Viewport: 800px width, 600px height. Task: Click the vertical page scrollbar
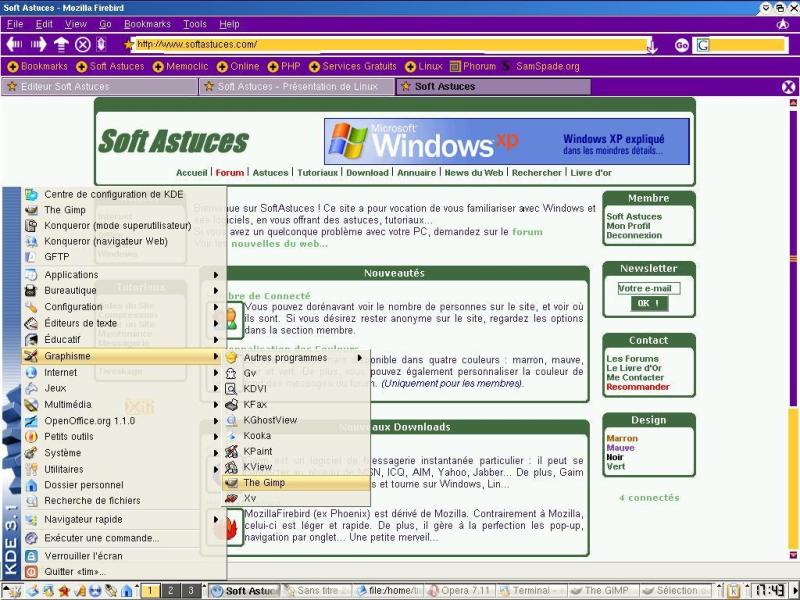click(793, 327)
